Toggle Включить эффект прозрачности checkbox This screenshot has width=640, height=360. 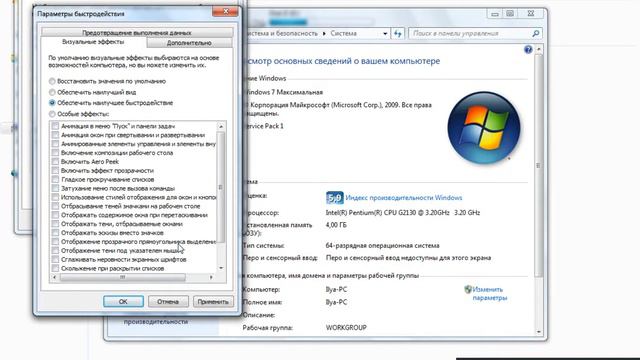(x=55, y=171)
